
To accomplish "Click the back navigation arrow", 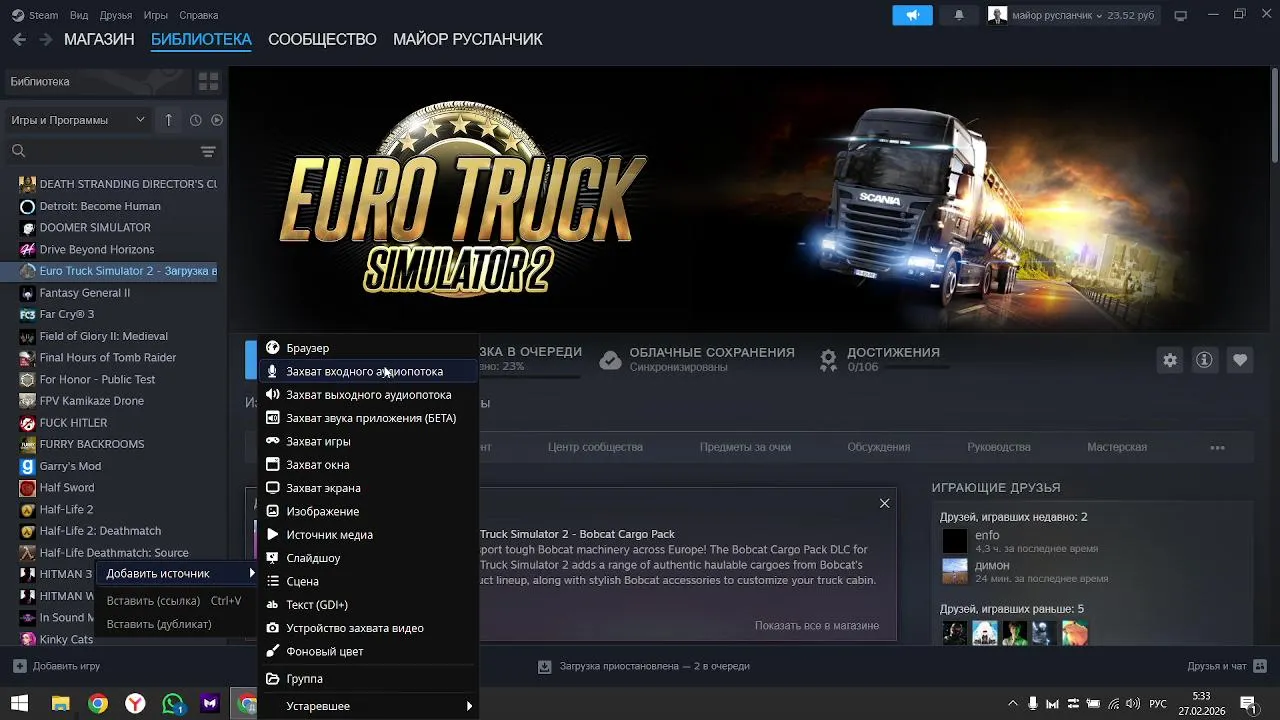I will point(19,39).
